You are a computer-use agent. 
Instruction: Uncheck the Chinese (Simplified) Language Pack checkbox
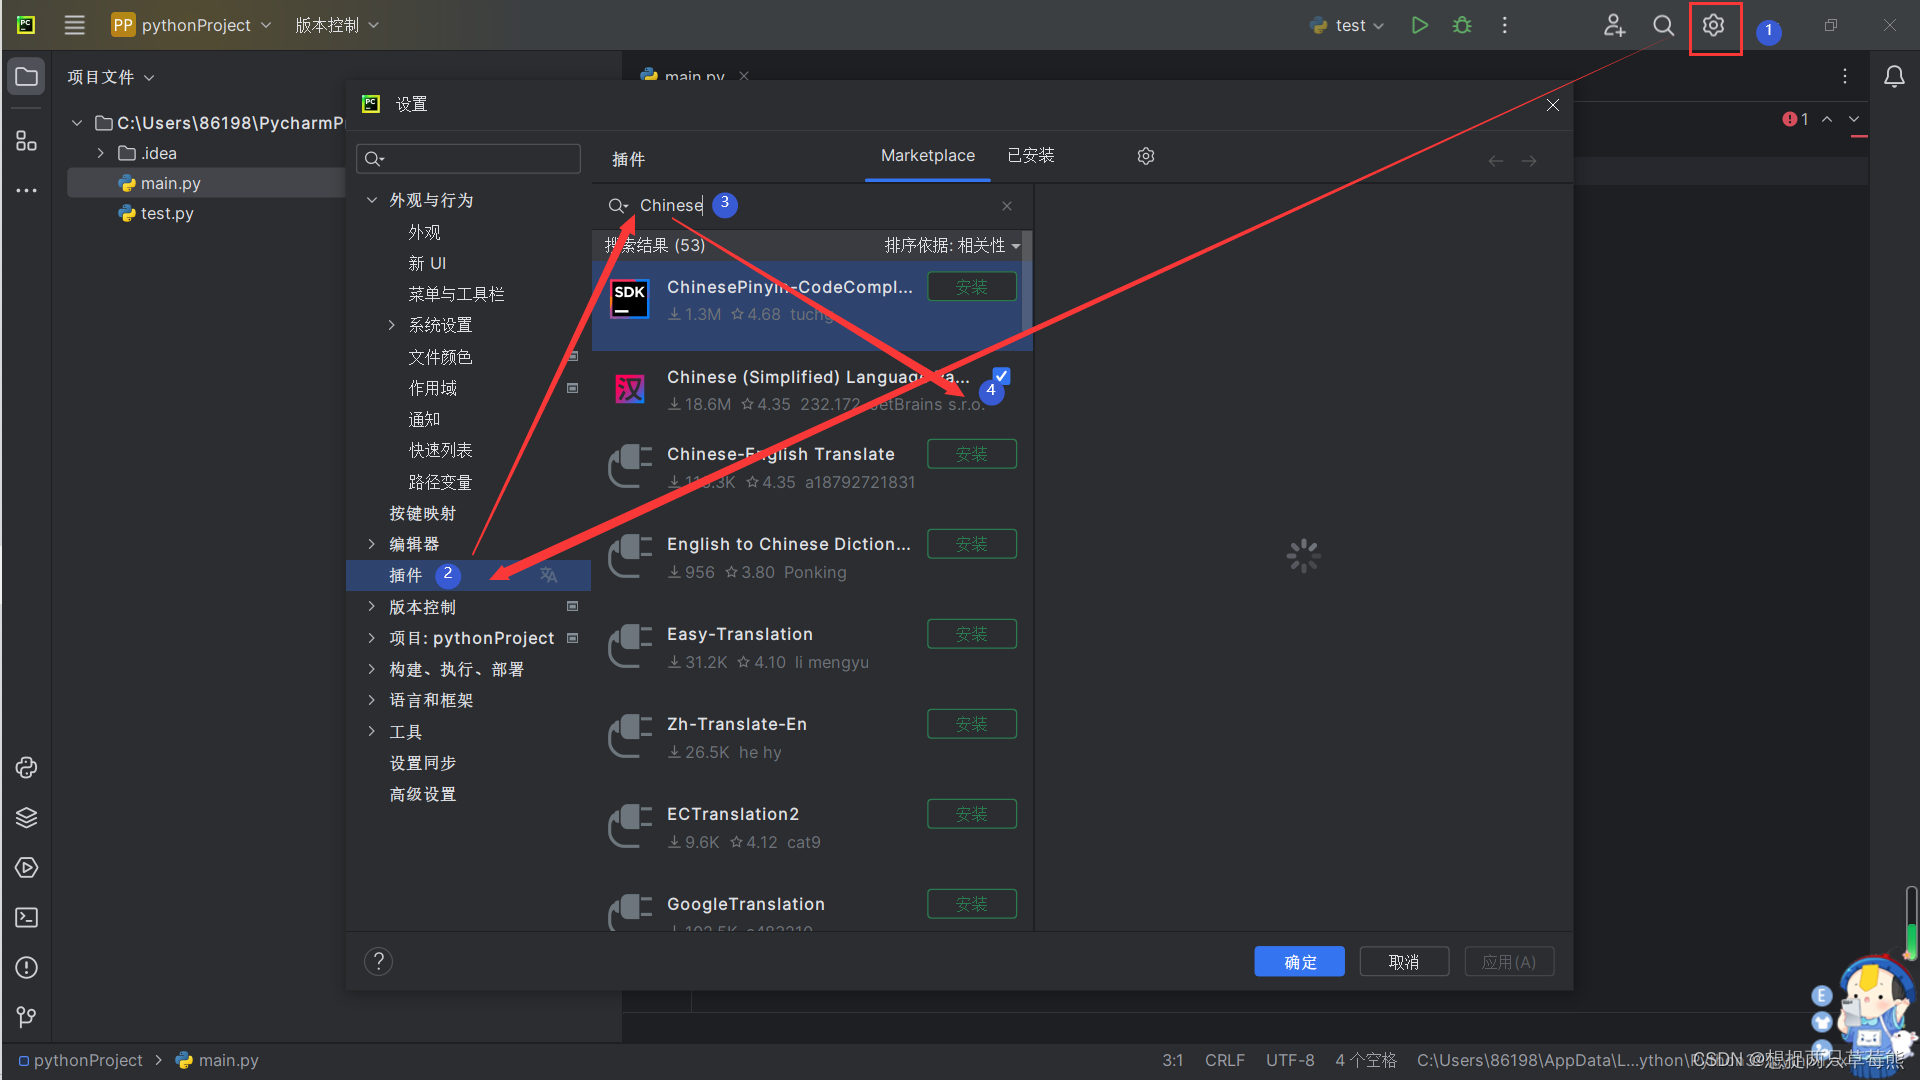click(999, 376)
